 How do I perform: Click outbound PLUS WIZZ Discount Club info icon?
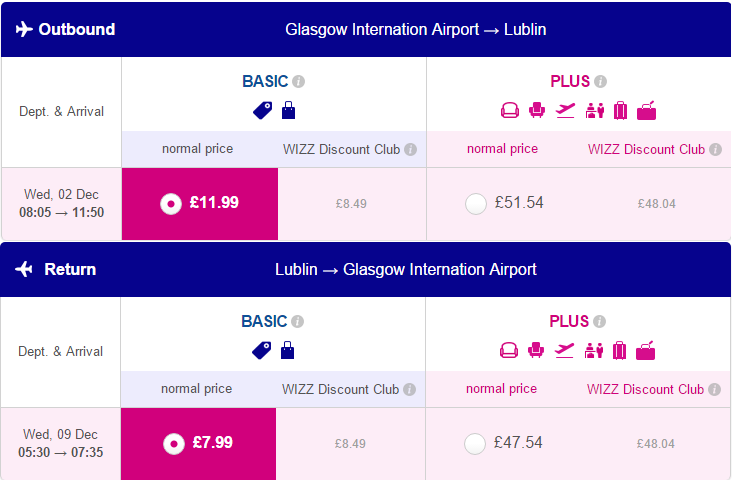click(x=715, y=149)
